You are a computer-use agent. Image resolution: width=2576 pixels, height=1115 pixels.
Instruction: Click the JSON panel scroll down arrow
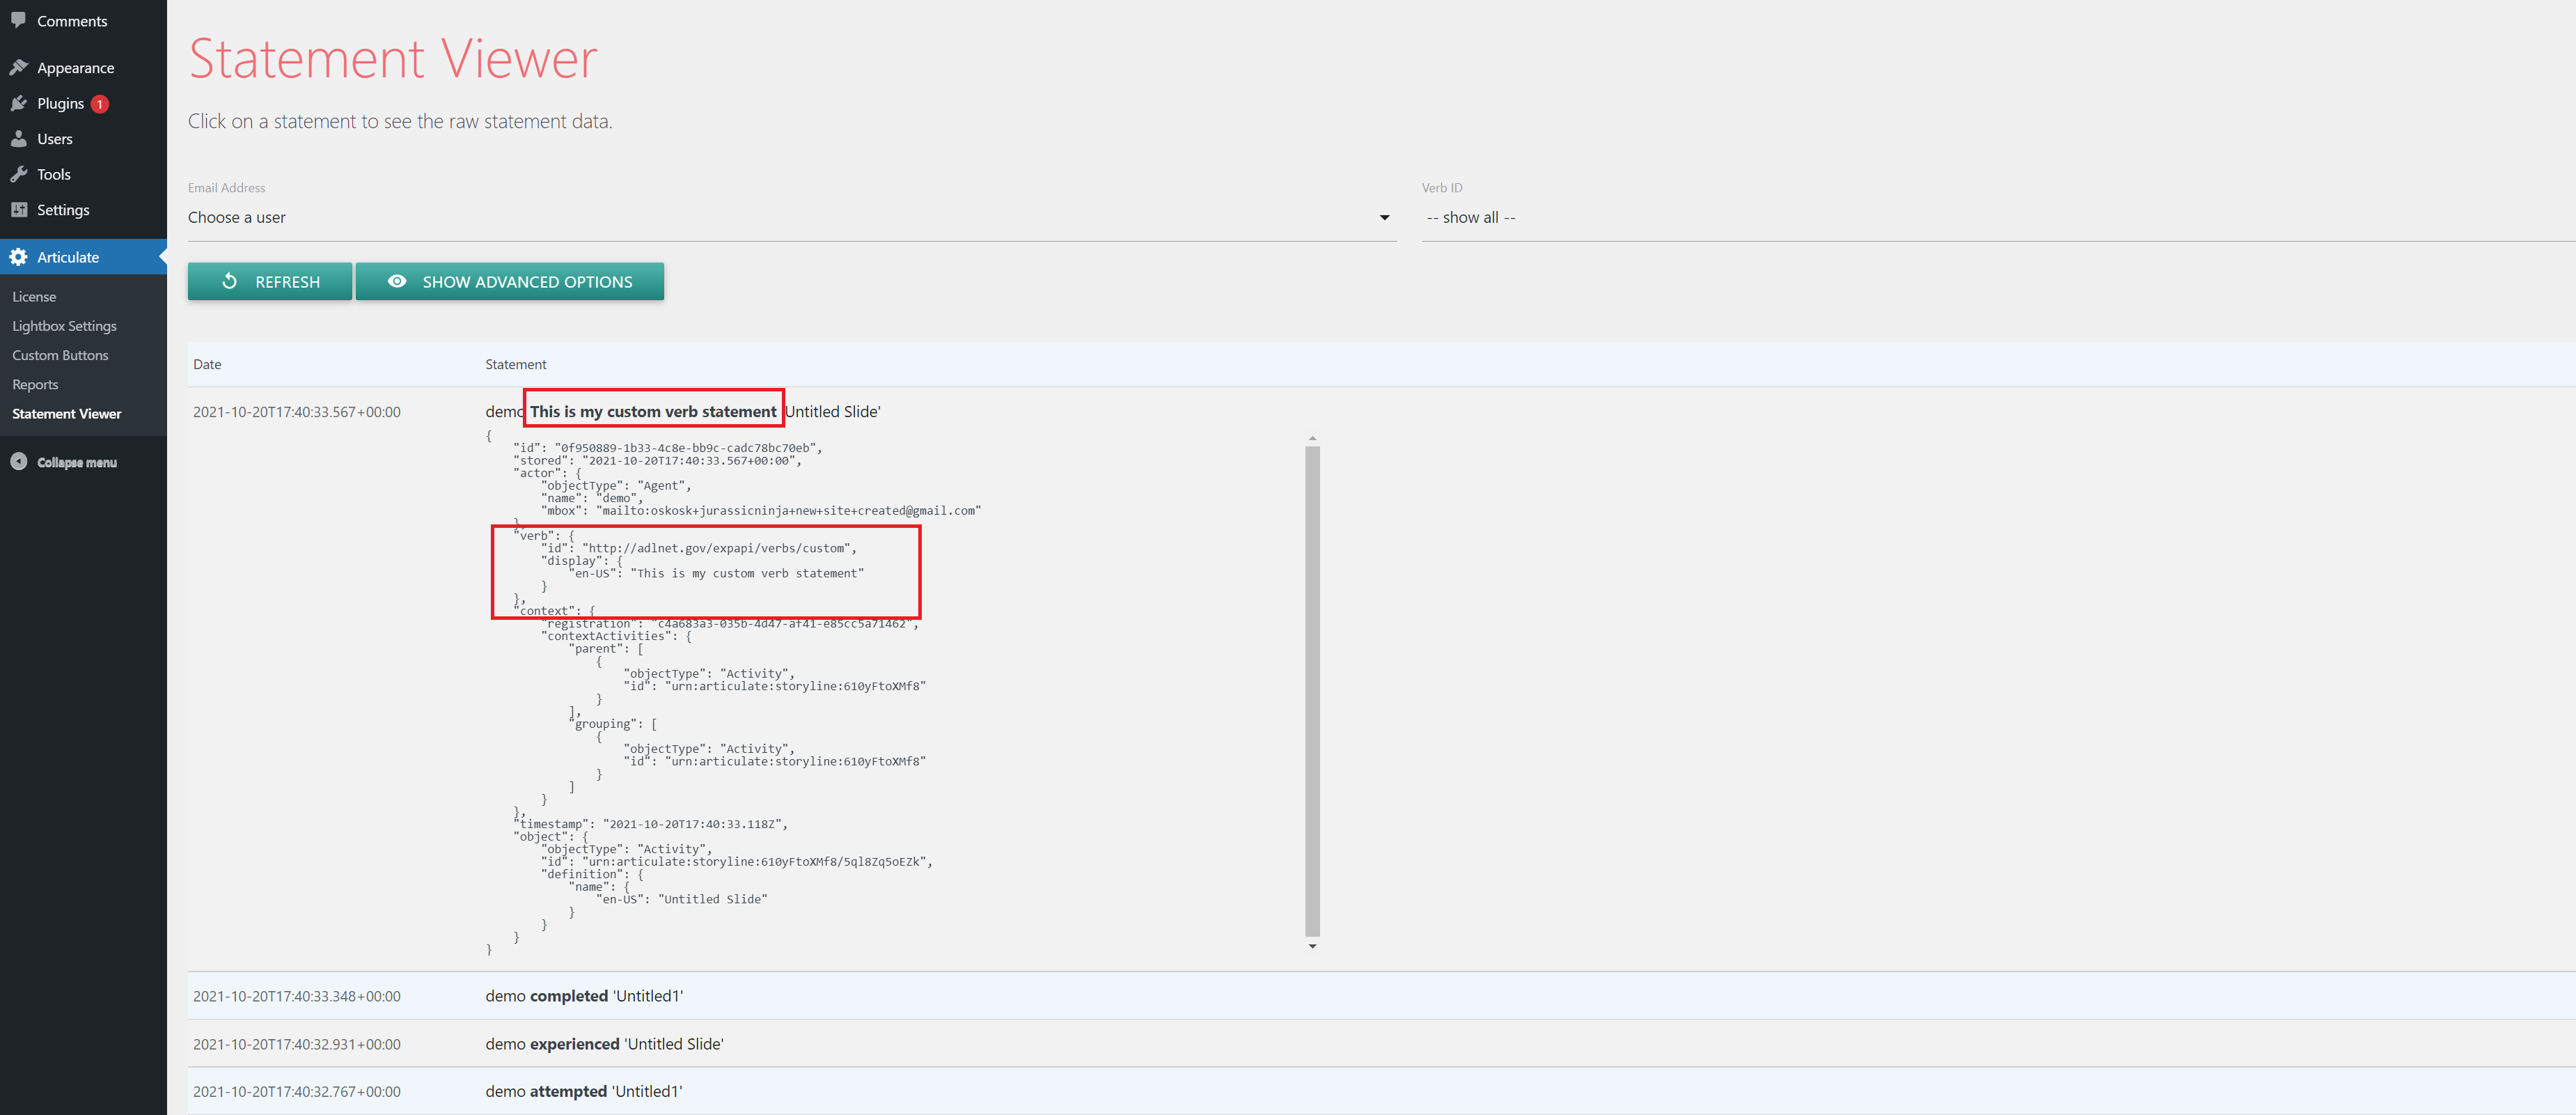tap(1312, 946)
